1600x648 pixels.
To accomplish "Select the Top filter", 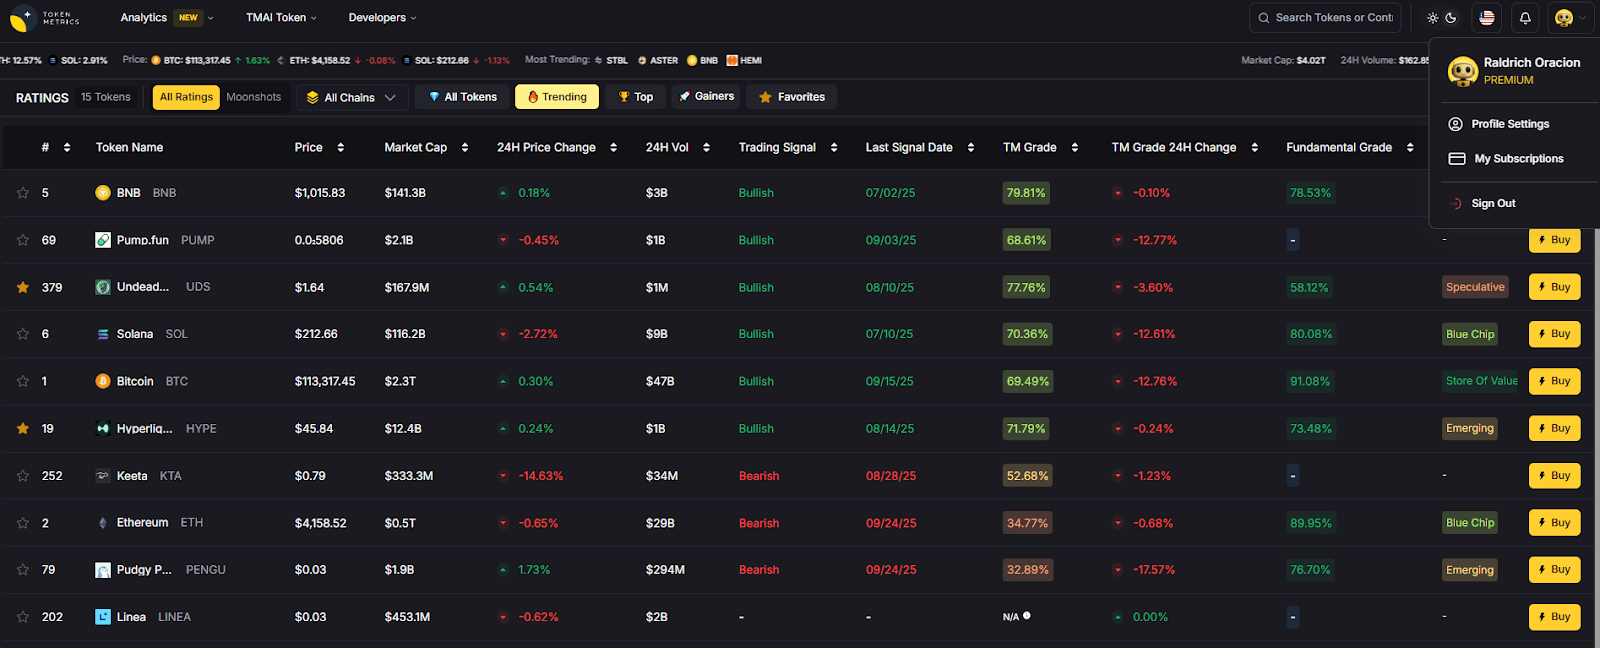I will click(x=635, y=97).
